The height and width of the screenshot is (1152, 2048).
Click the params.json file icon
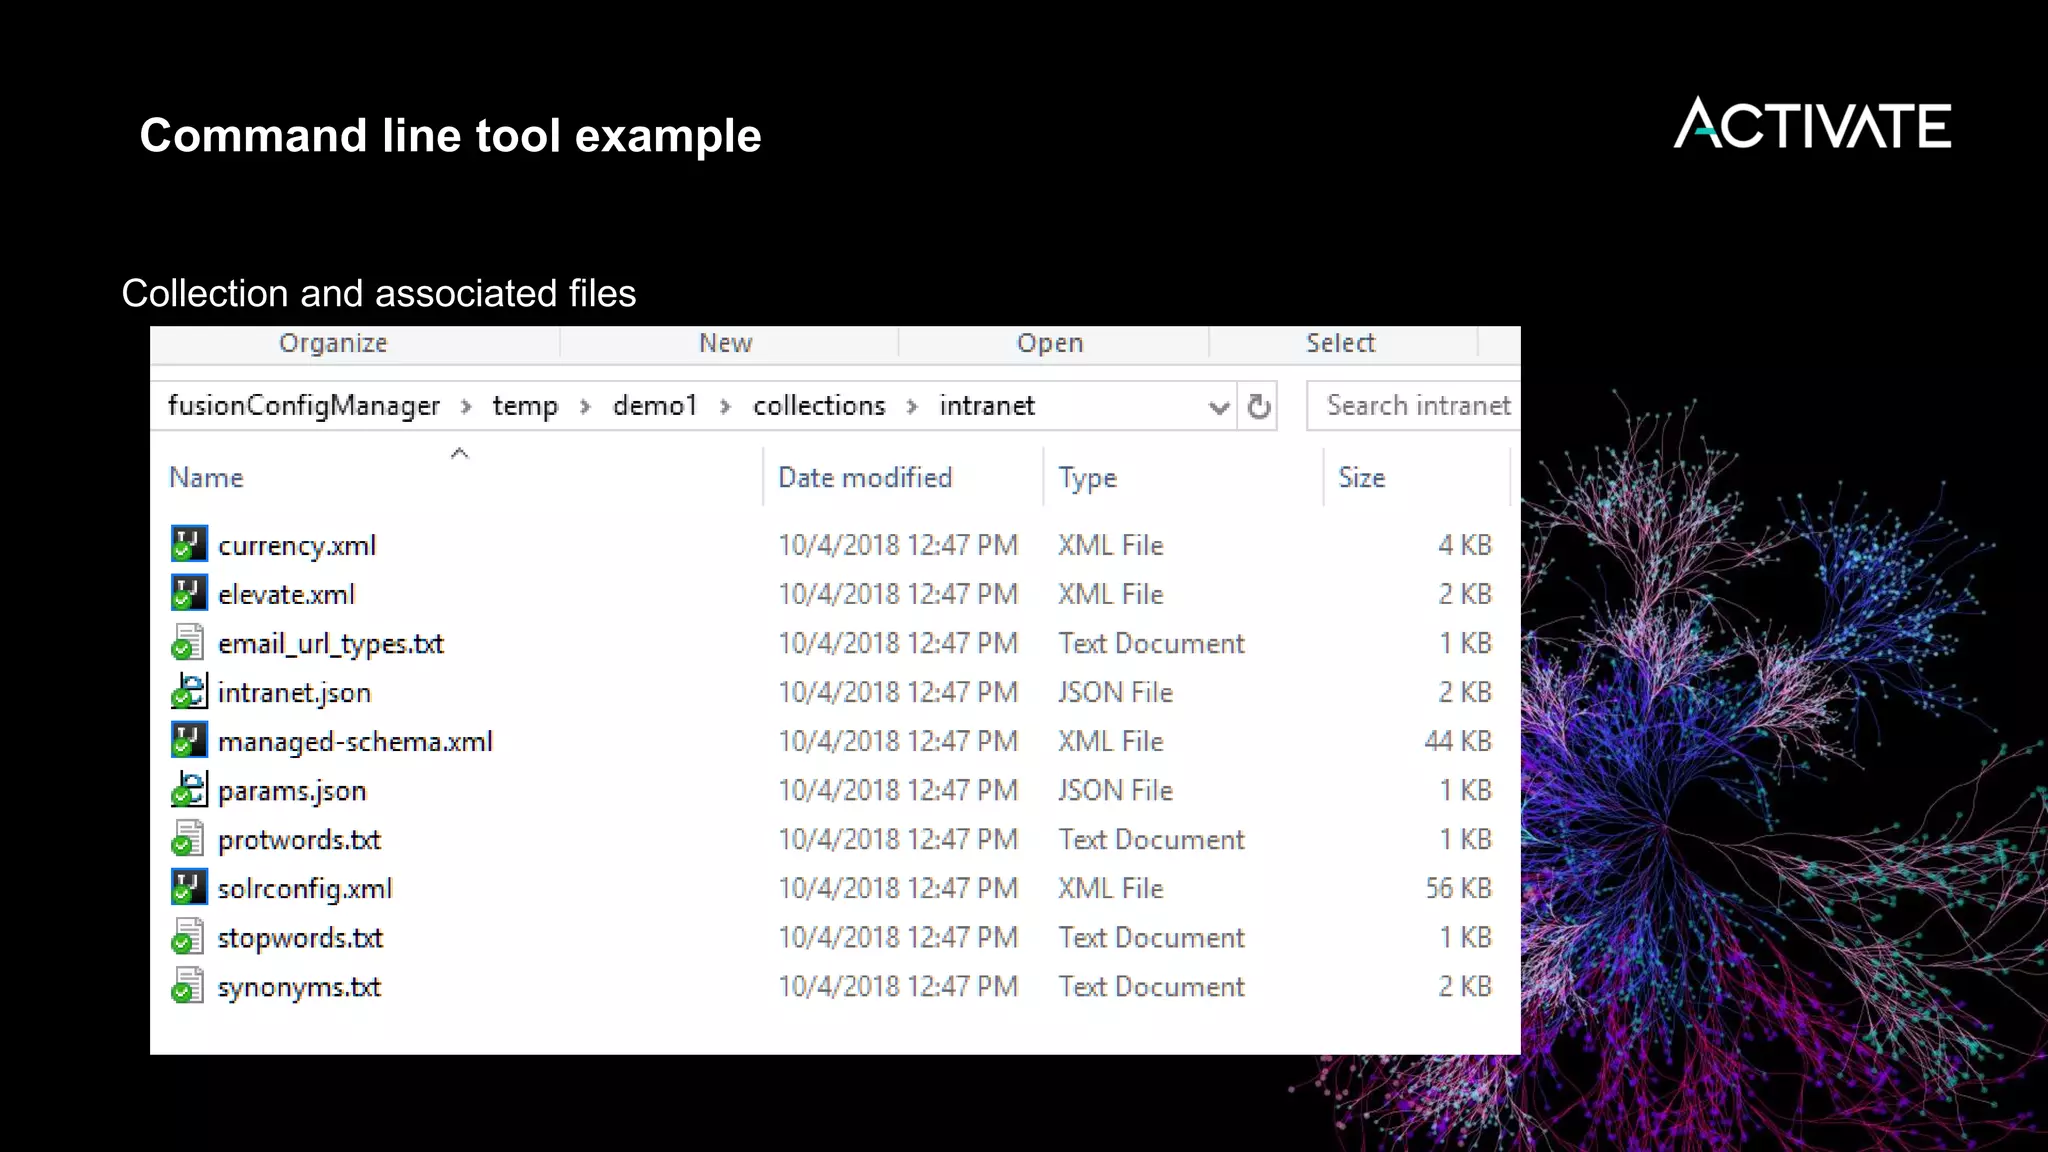pyautogui.click(x=189, y=789)
